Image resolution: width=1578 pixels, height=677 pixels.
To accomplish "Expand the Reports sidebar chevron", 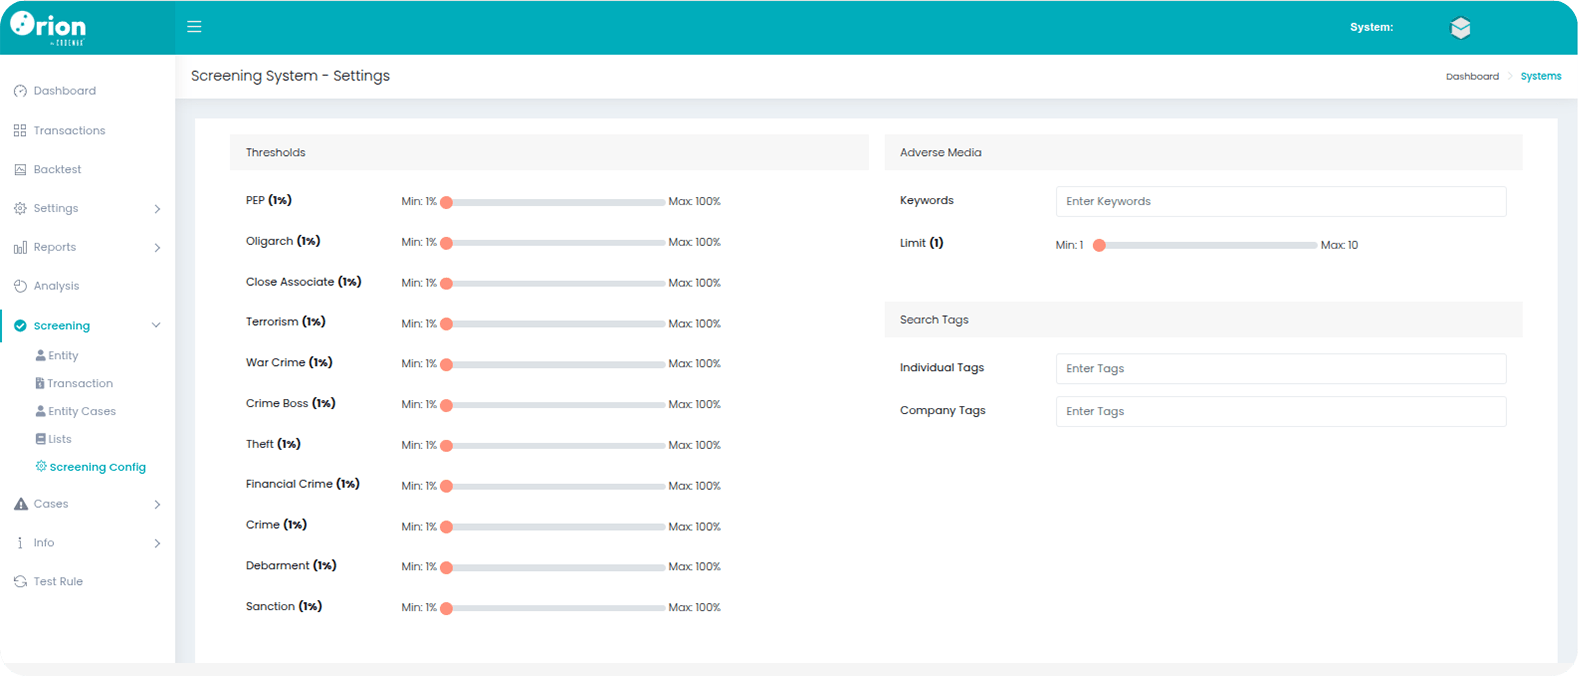I will pos(157,248).
